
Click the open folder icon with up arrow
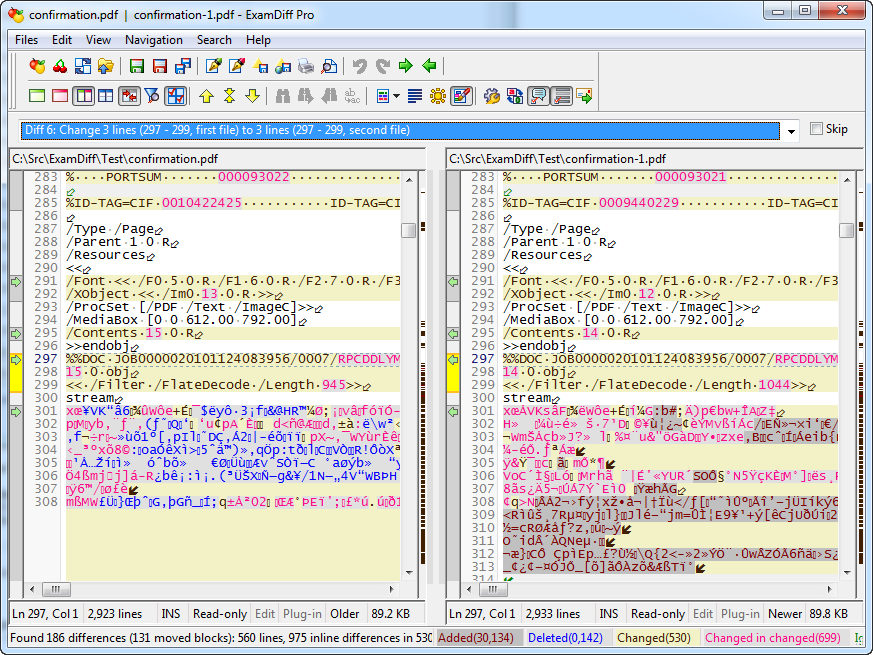106,66
